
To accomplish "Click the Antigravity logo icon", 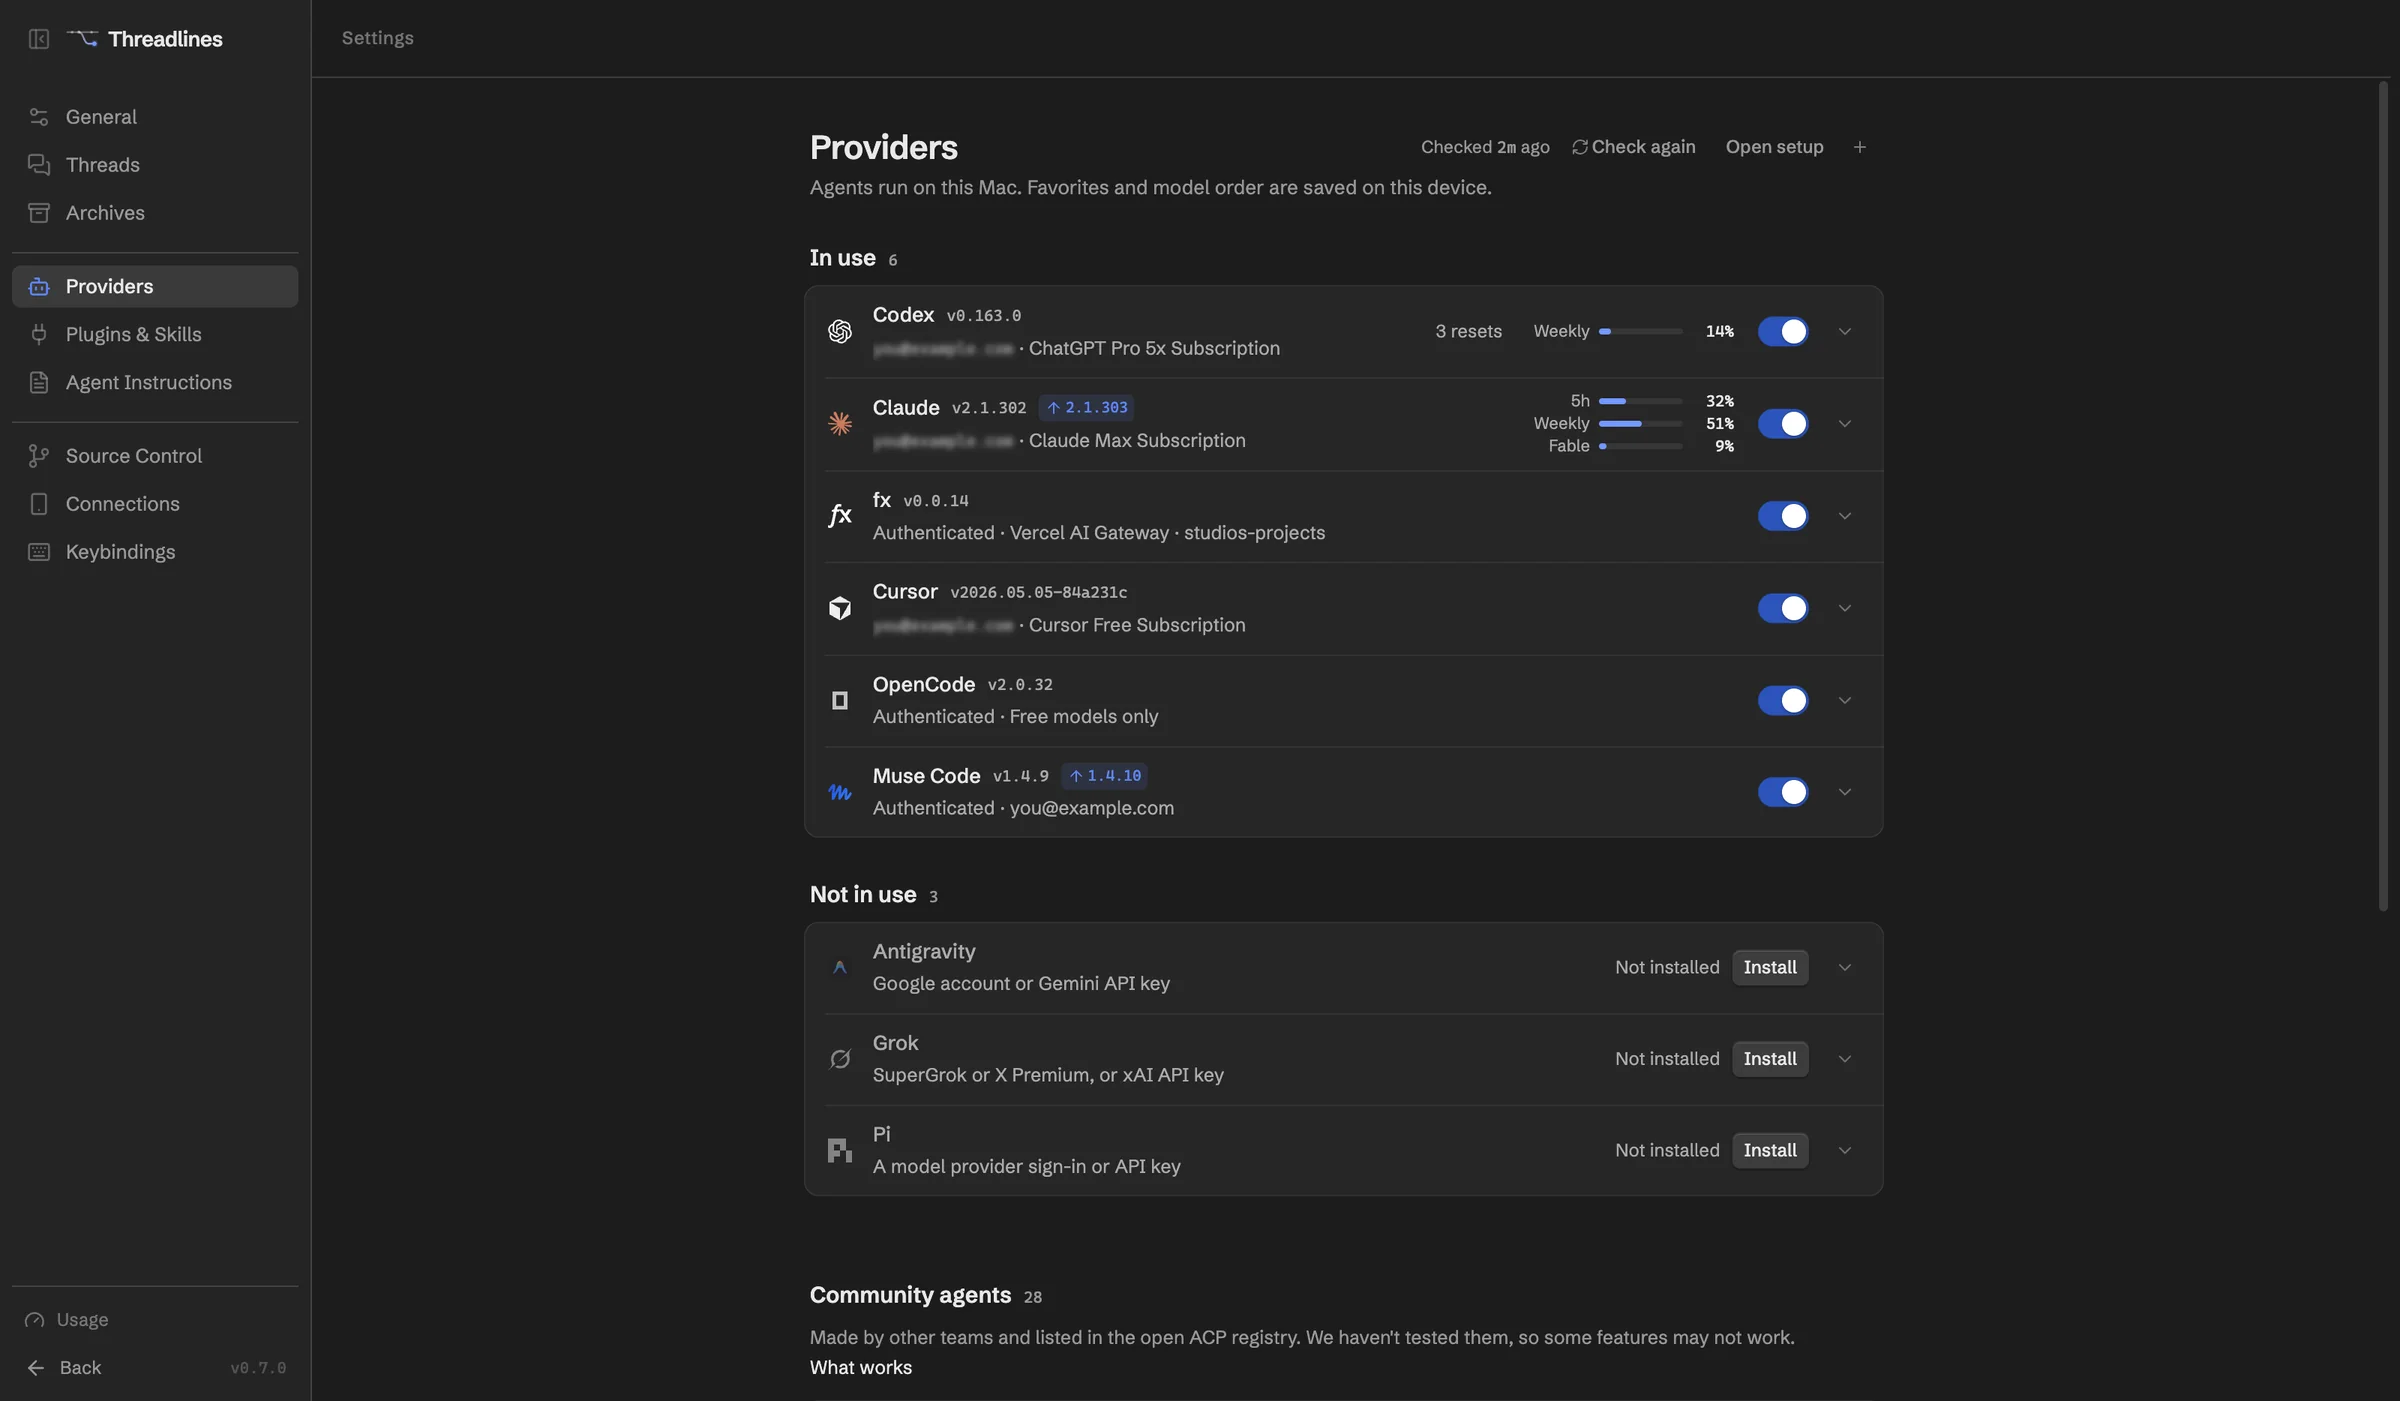I will 840,967.
